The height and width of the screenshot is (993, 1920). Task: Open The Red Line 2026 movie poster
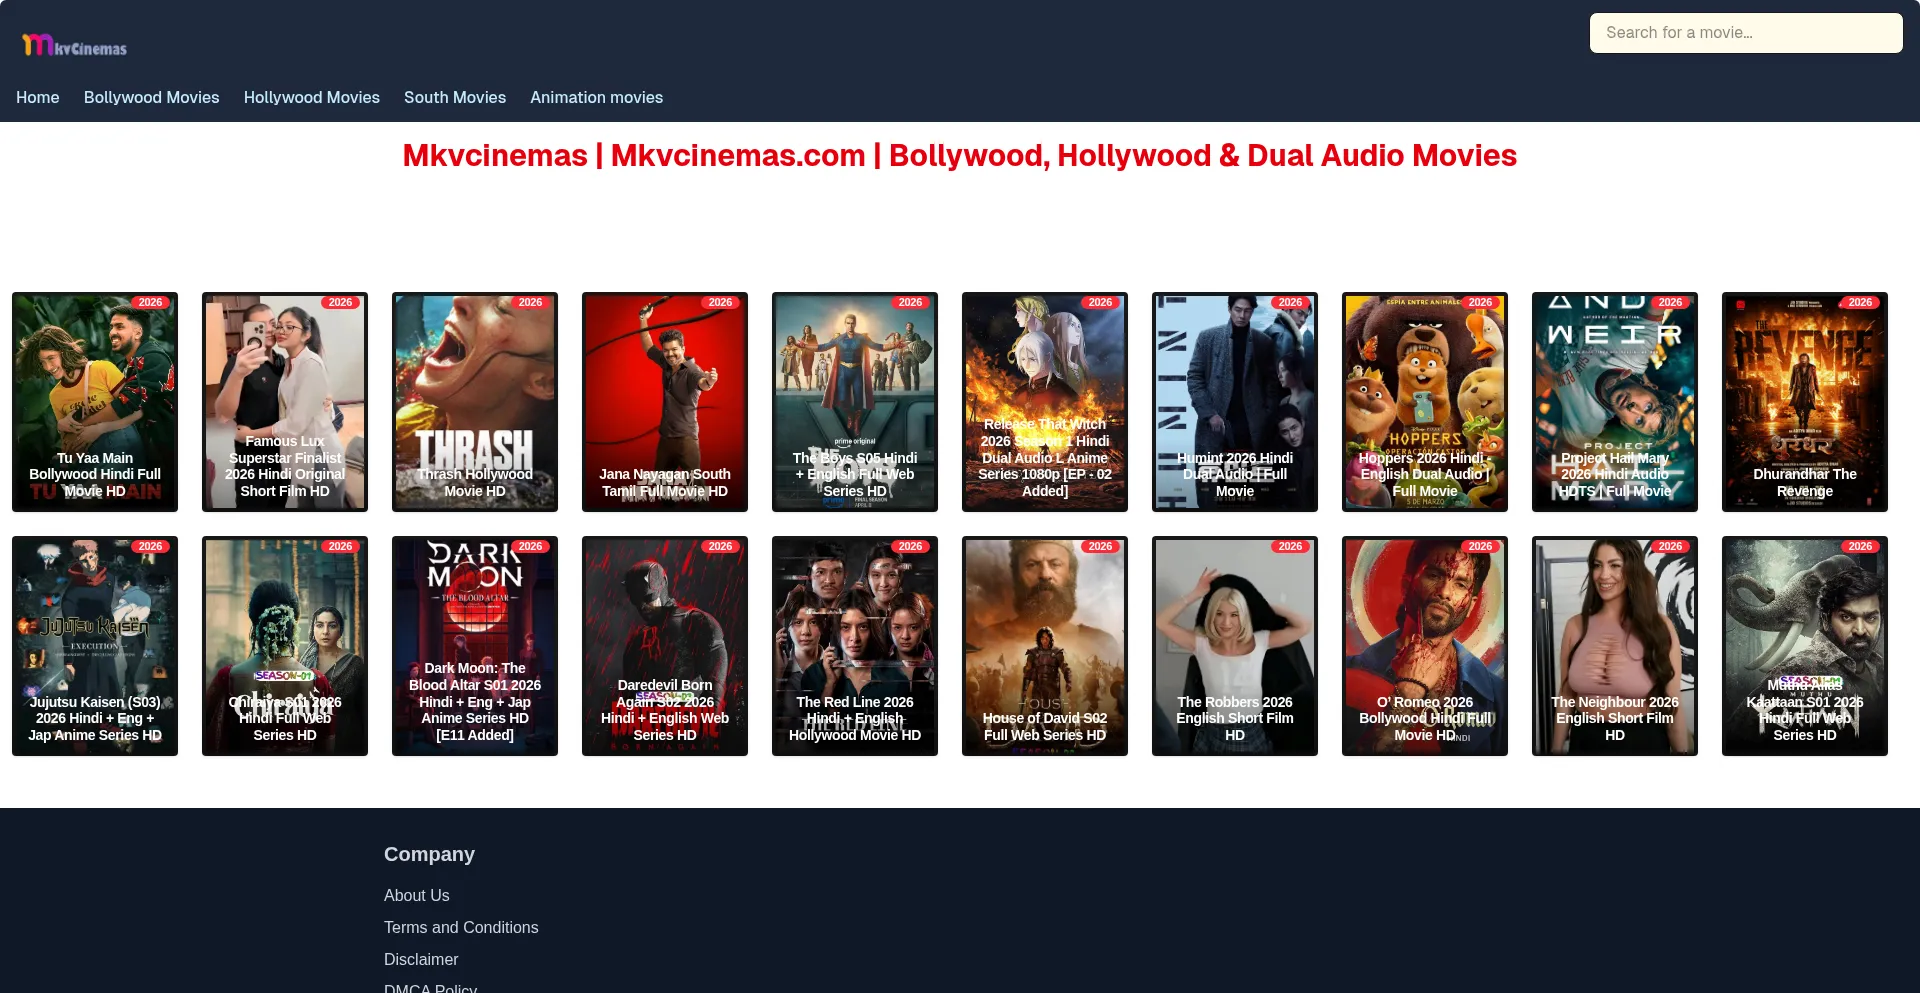tap(855, 646)
